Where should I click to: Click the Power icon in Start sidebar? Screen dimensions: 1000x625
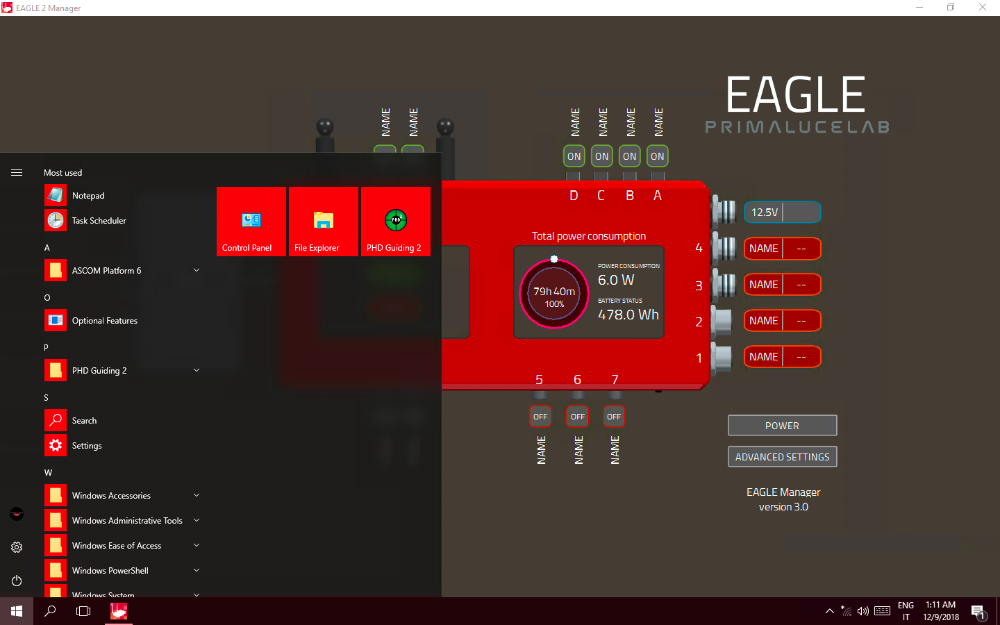coord(17,580)
